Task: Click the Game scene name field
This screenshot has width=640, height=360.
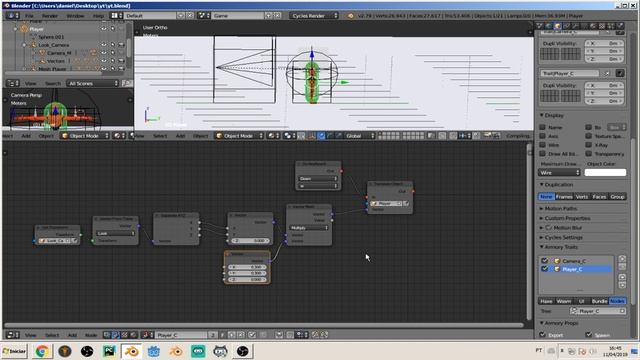Action: pos(238,16)
